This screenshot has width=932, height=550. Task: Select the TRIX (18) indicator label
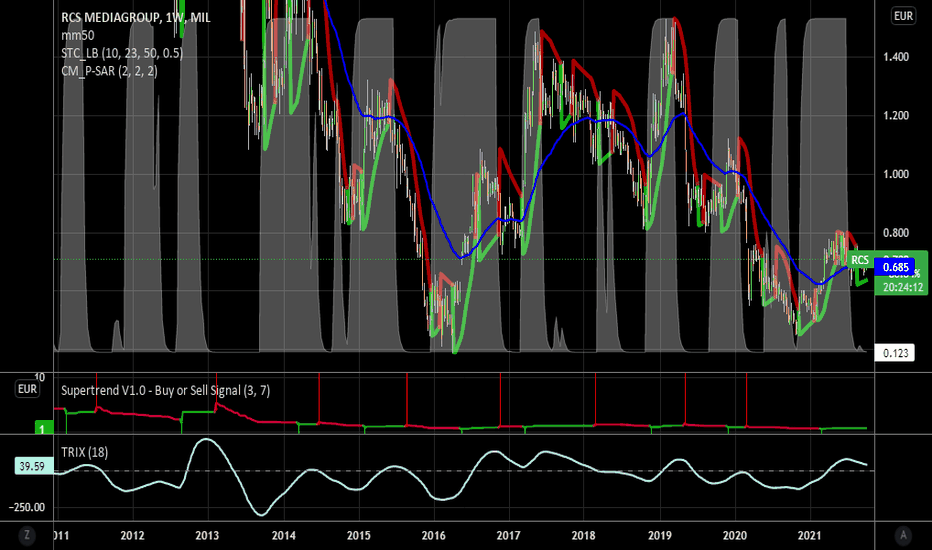pos(84,452)
